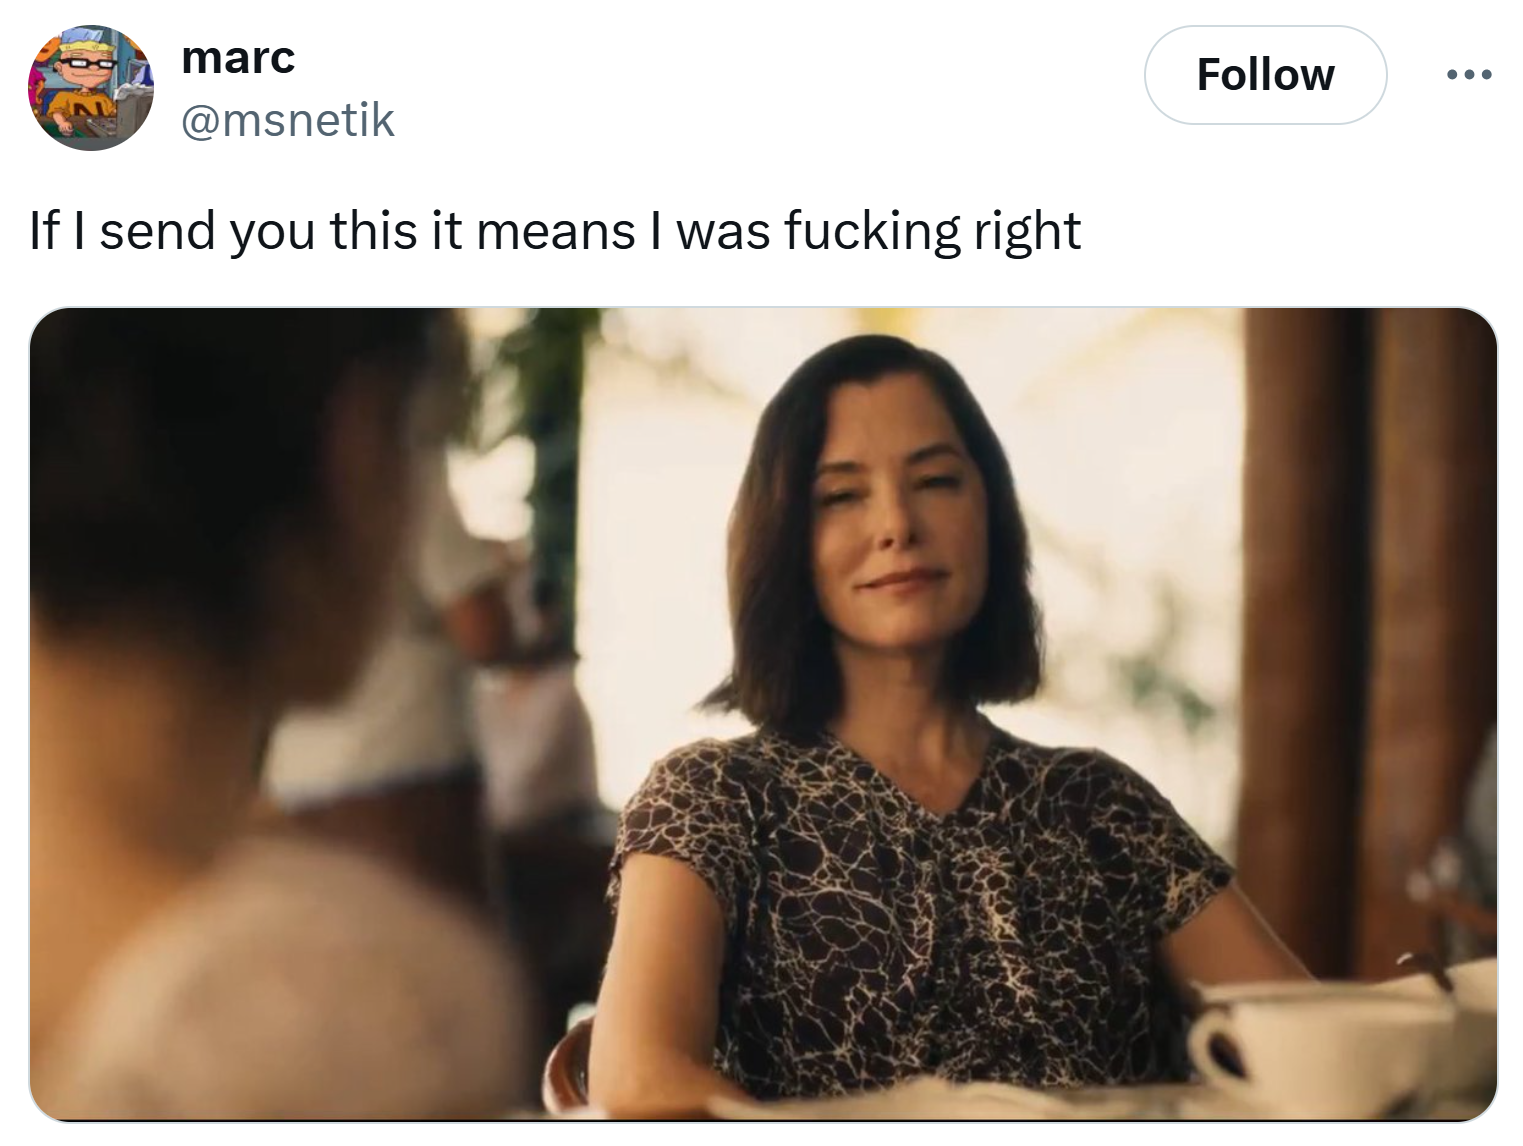Visit the @msnetik handle link
Screen dimensions: 1523x1146
coord(288,121)
